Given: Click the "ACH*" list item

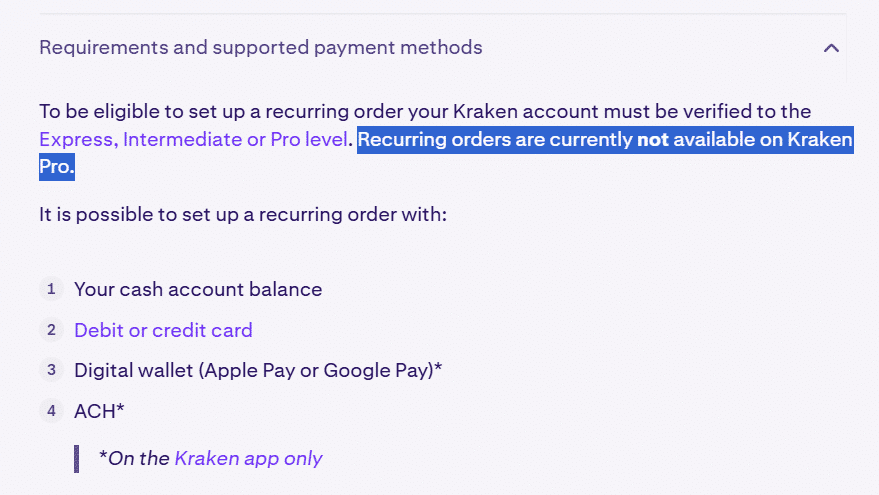Looking at the screenshot, I should pyautogui.click(x=99, y=411).
